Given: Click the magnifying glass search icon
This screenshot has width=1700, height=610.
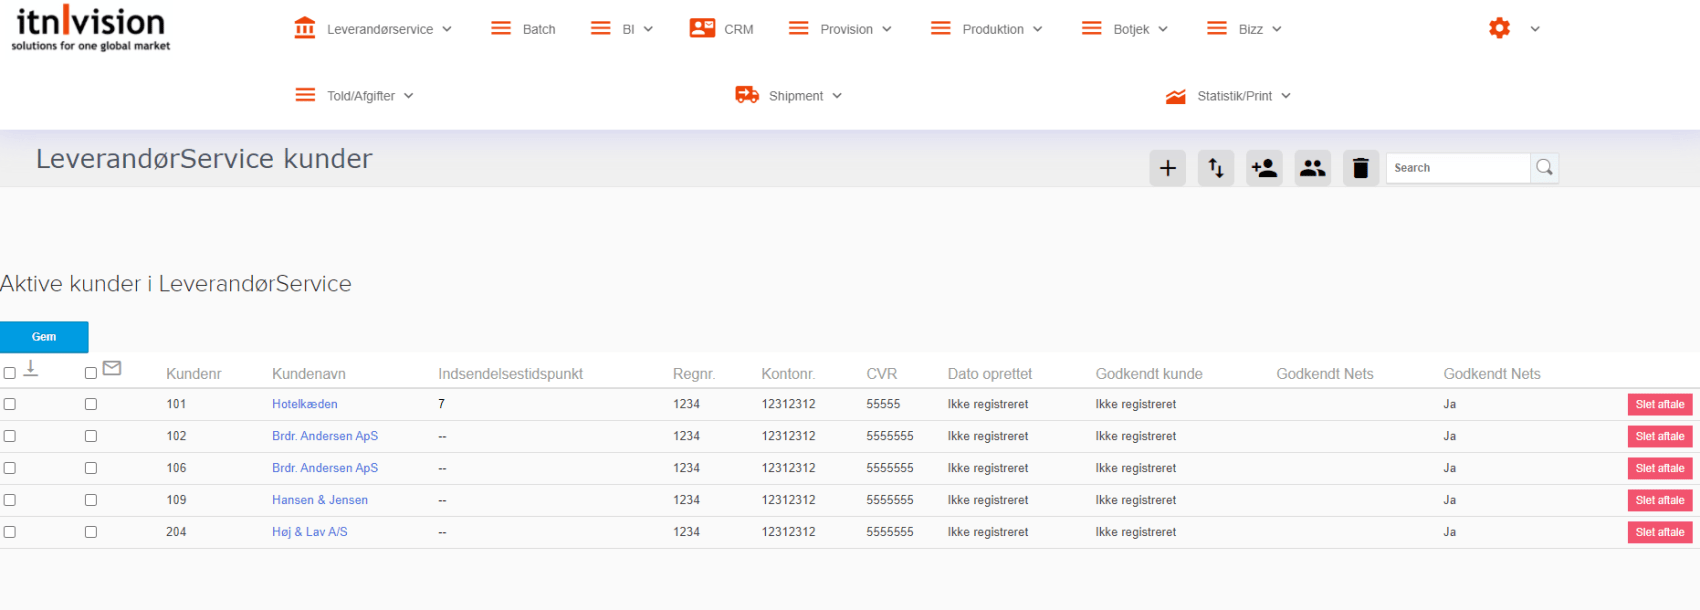Looking at the screenshot, I should tap(1544, 168).
